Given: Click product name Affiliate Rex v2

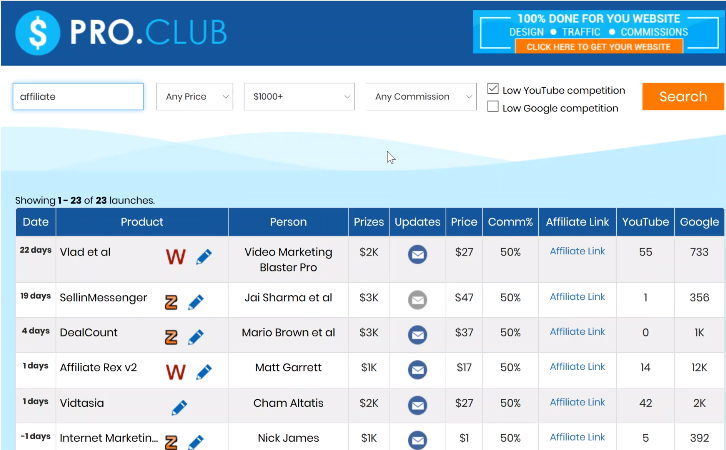Looking at the screenshot, I should 98,368.
